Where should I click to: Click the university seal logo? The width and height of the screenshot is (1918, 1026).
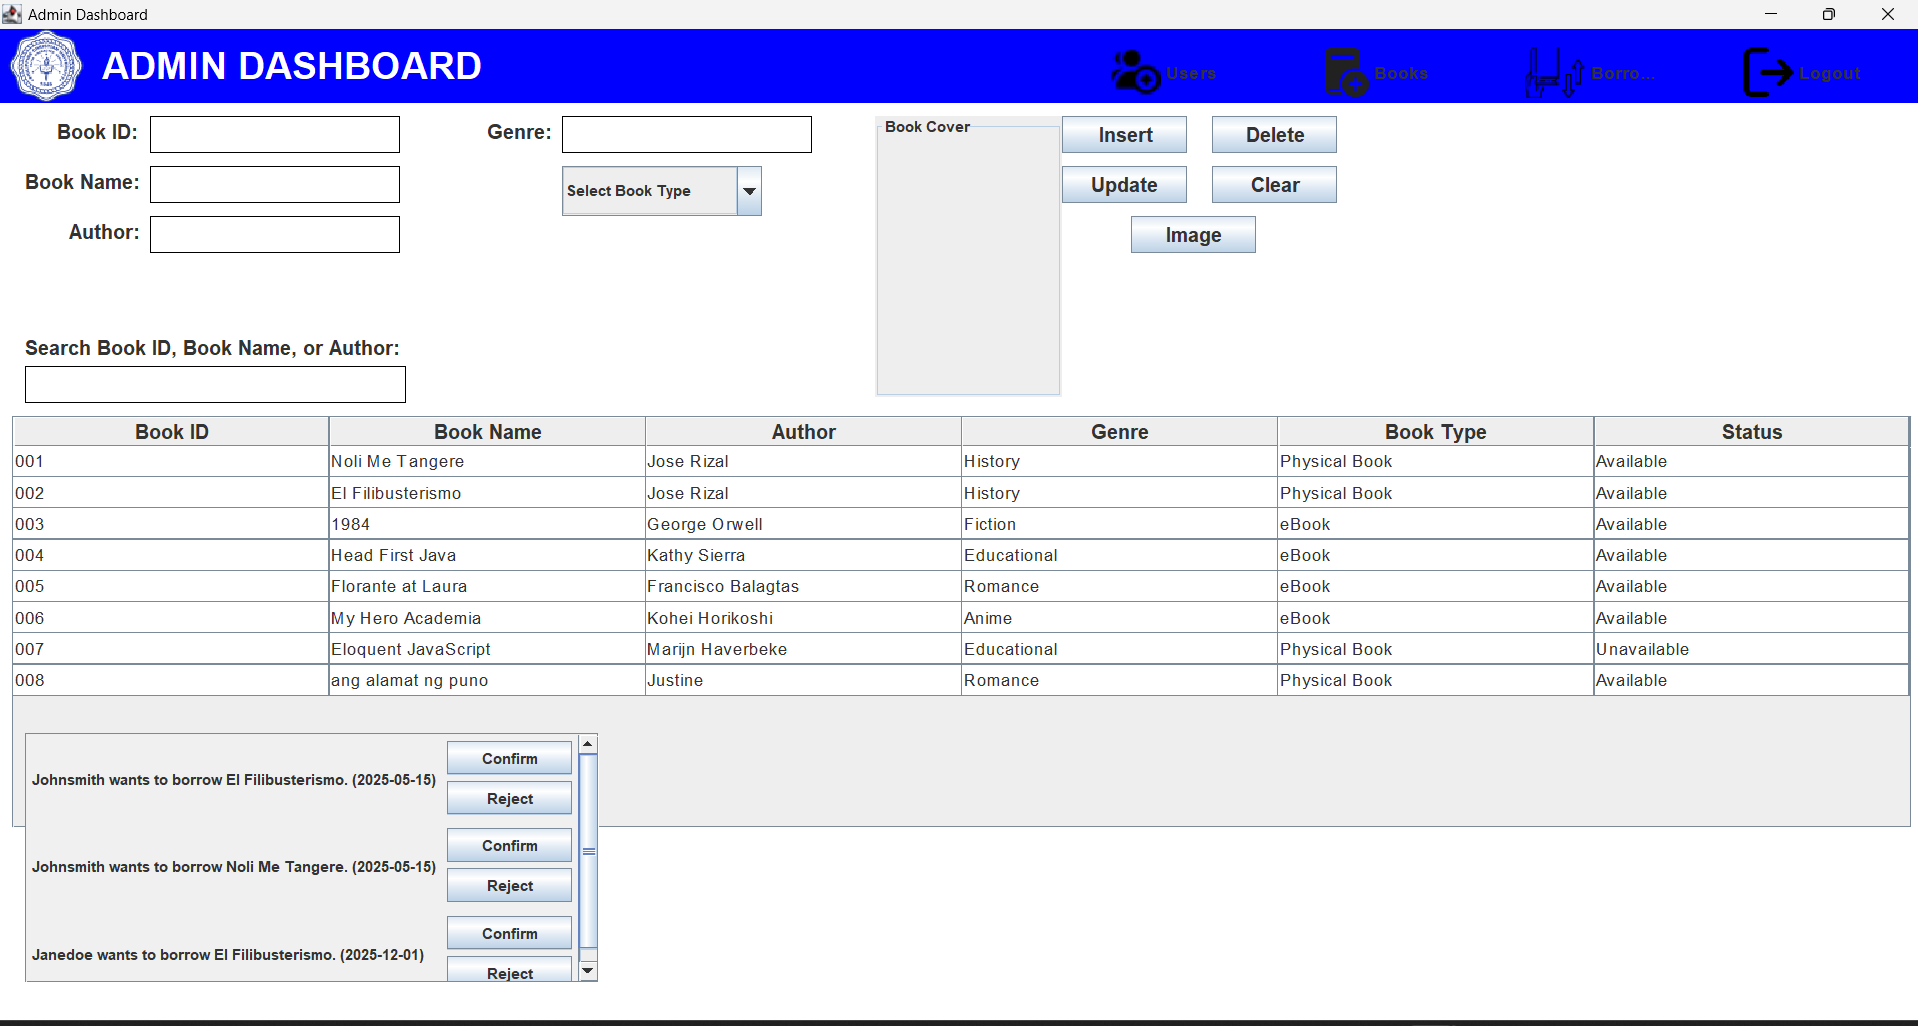coord(46,66)
